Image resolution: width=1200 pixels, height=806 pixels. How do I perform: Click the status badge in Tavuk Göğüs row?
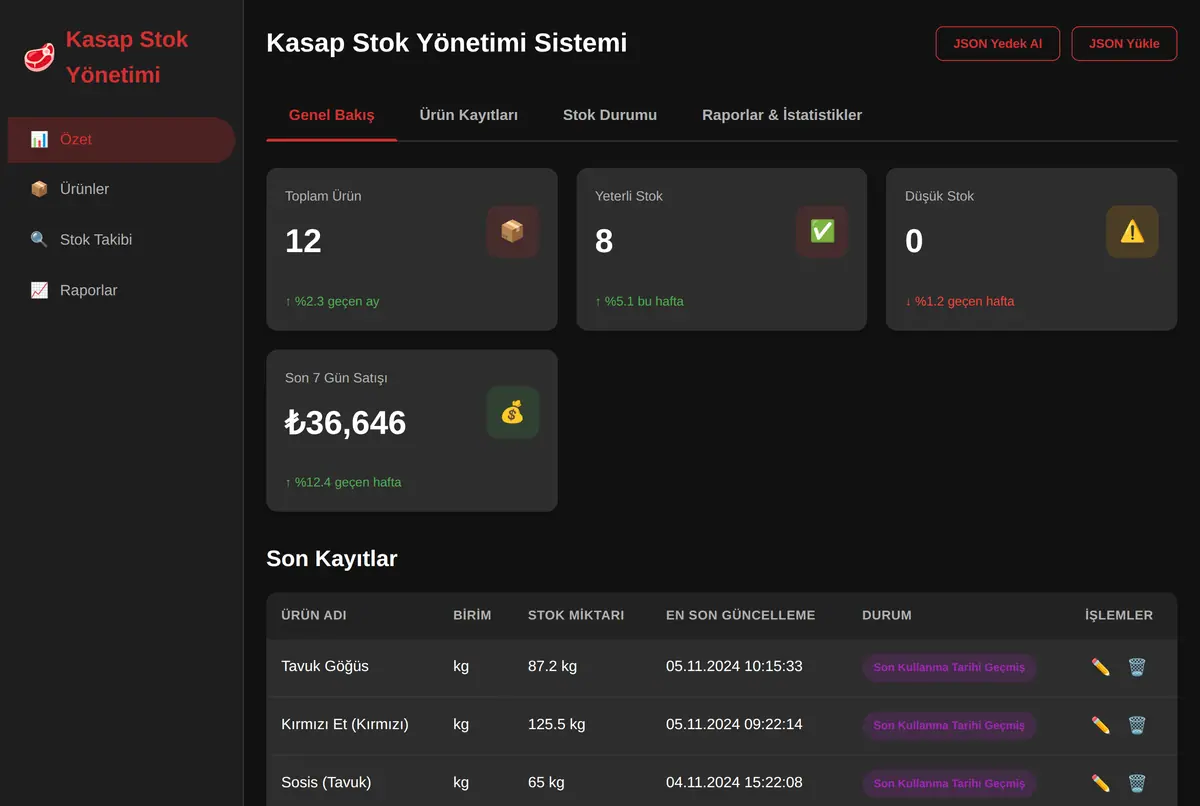(949, 668)
